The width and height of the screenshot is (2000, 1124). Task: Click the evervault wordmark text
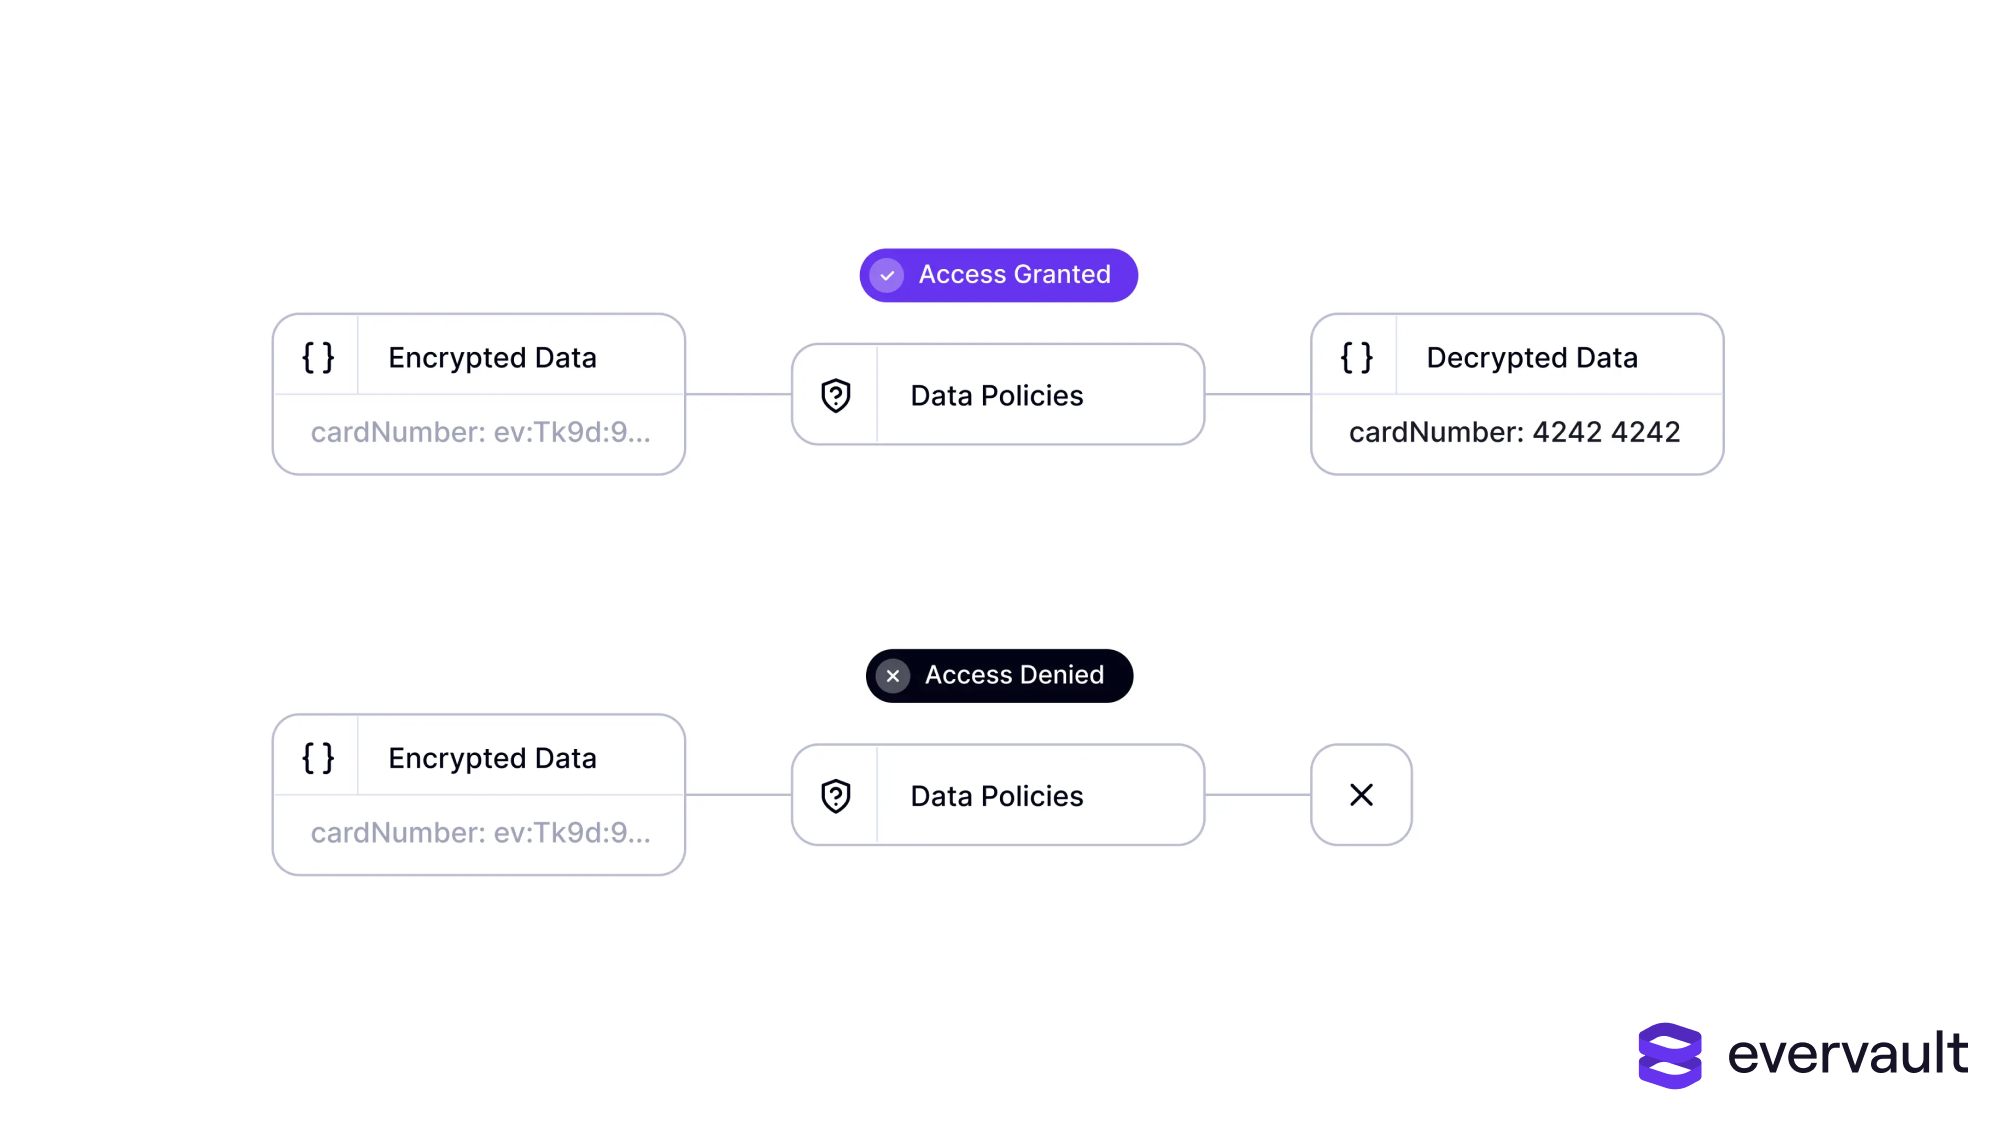click(1847, 1055)
